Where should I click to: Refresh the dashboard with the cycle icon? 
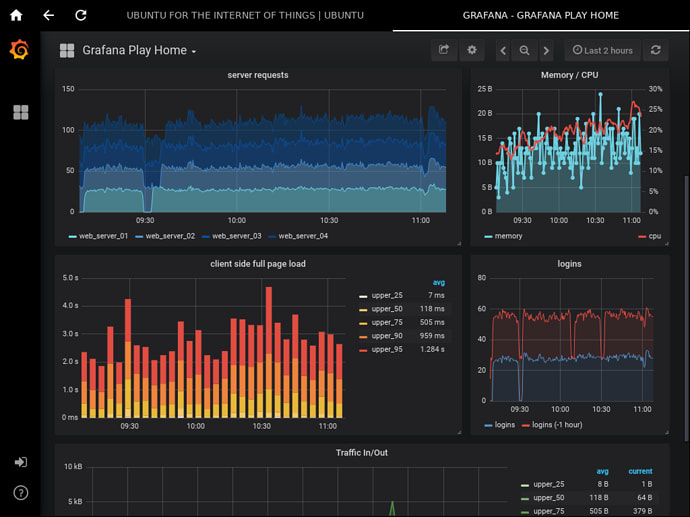pyautogui.click(x=656, y=50)
